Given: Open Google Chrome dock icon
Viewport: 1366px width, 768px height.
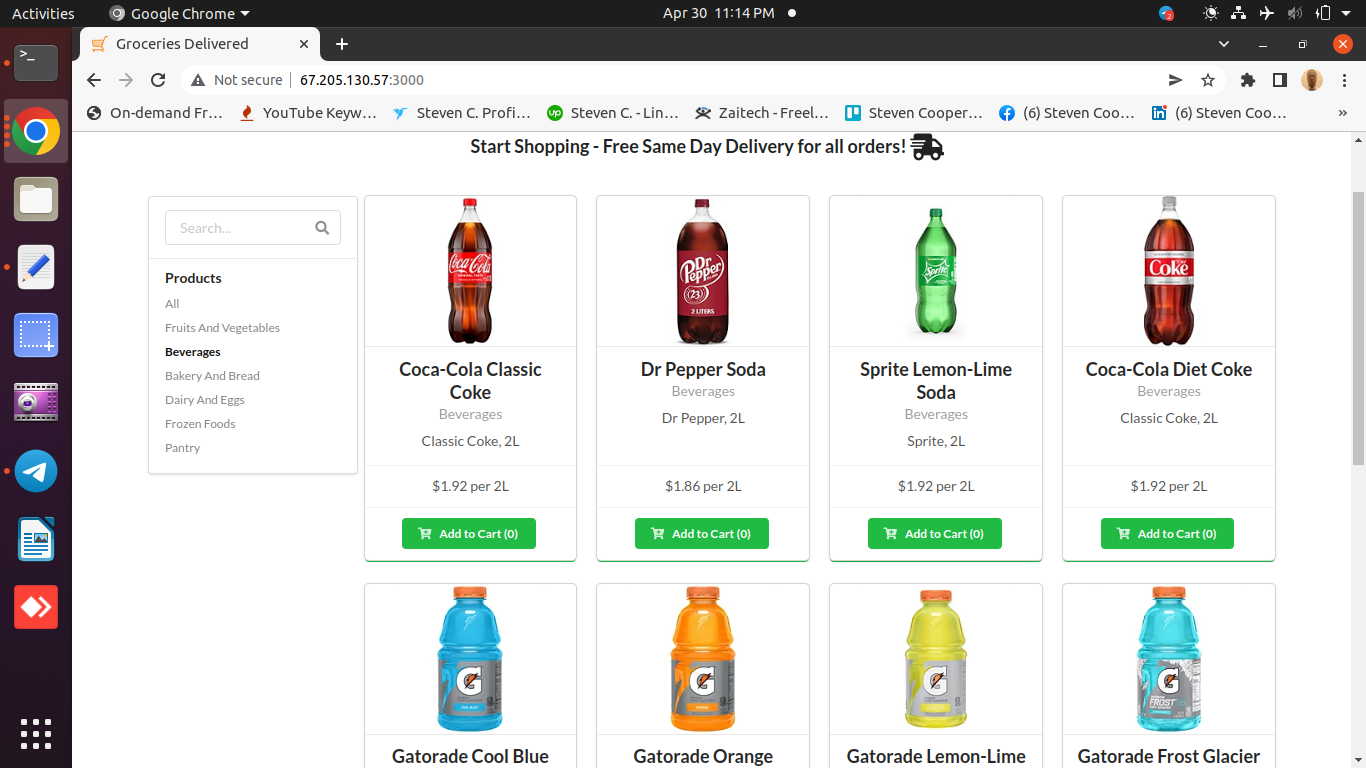Looking at the screenshot, I should click(x=36, y=132).
